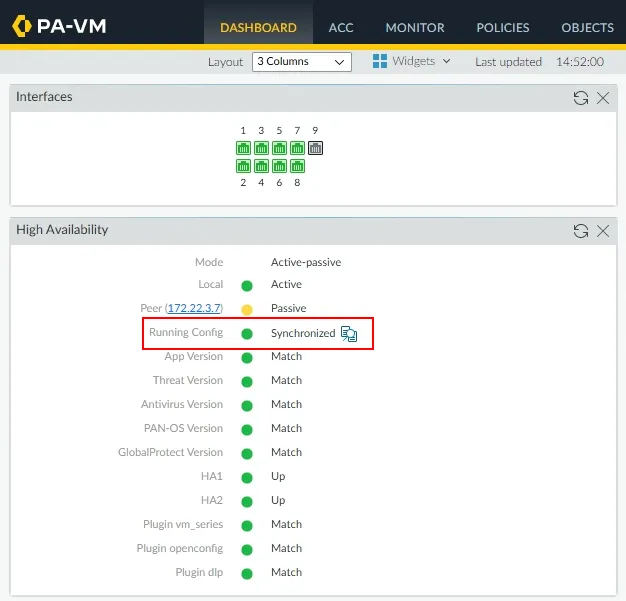Screen dimensions: 626x601
Task: Open the Layout 3 Columns dropdown
Action: [302, 62]
